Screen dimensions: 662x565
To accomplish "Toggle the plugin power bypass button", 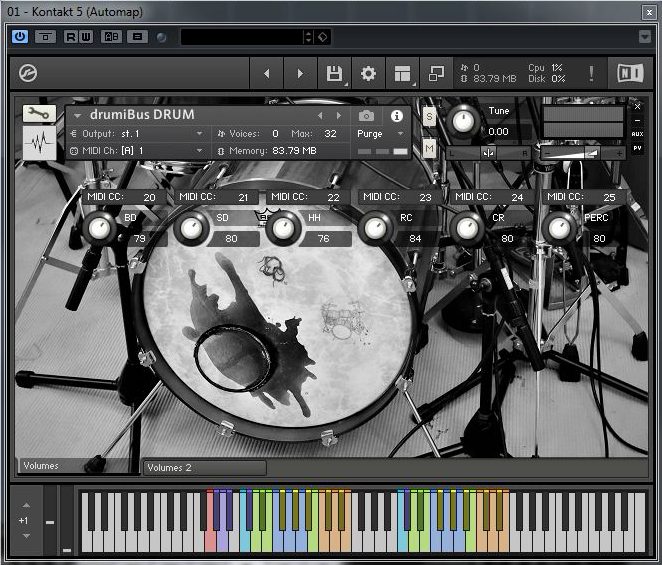I will (x=19, y=37).
